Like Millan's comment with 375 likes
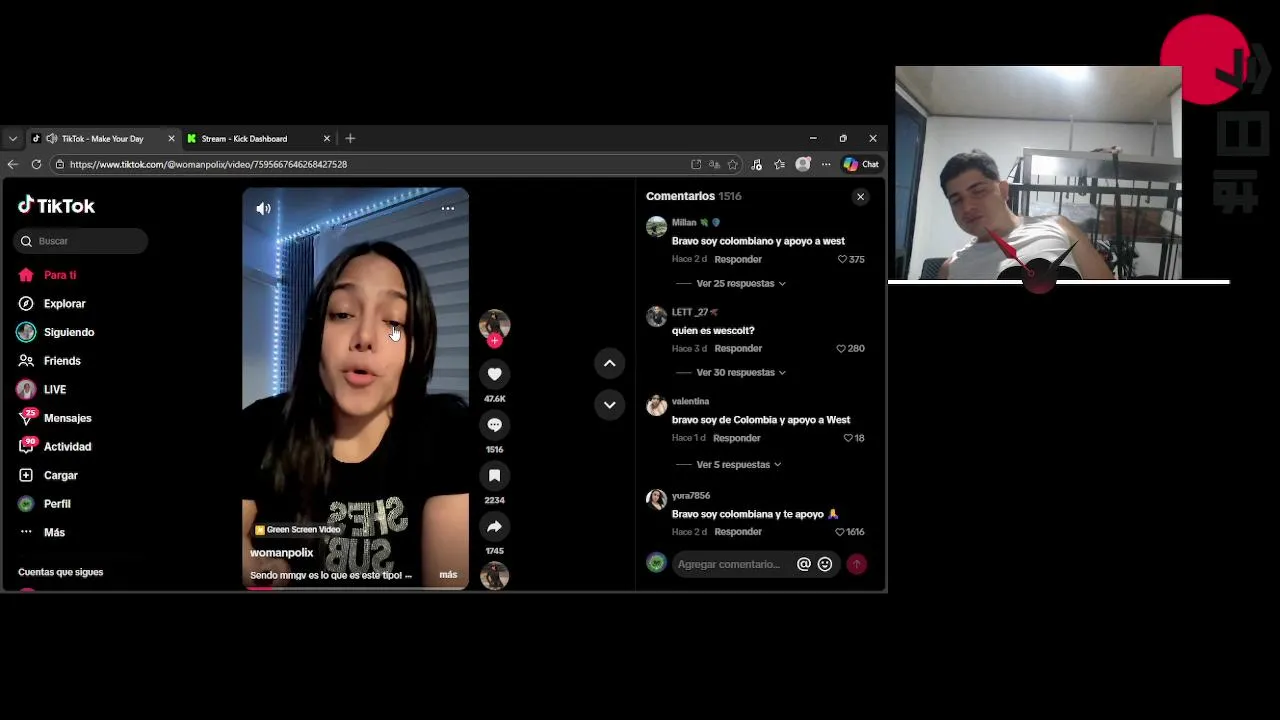The height and width of the screenshot is (720, 1280). (842, 260)
